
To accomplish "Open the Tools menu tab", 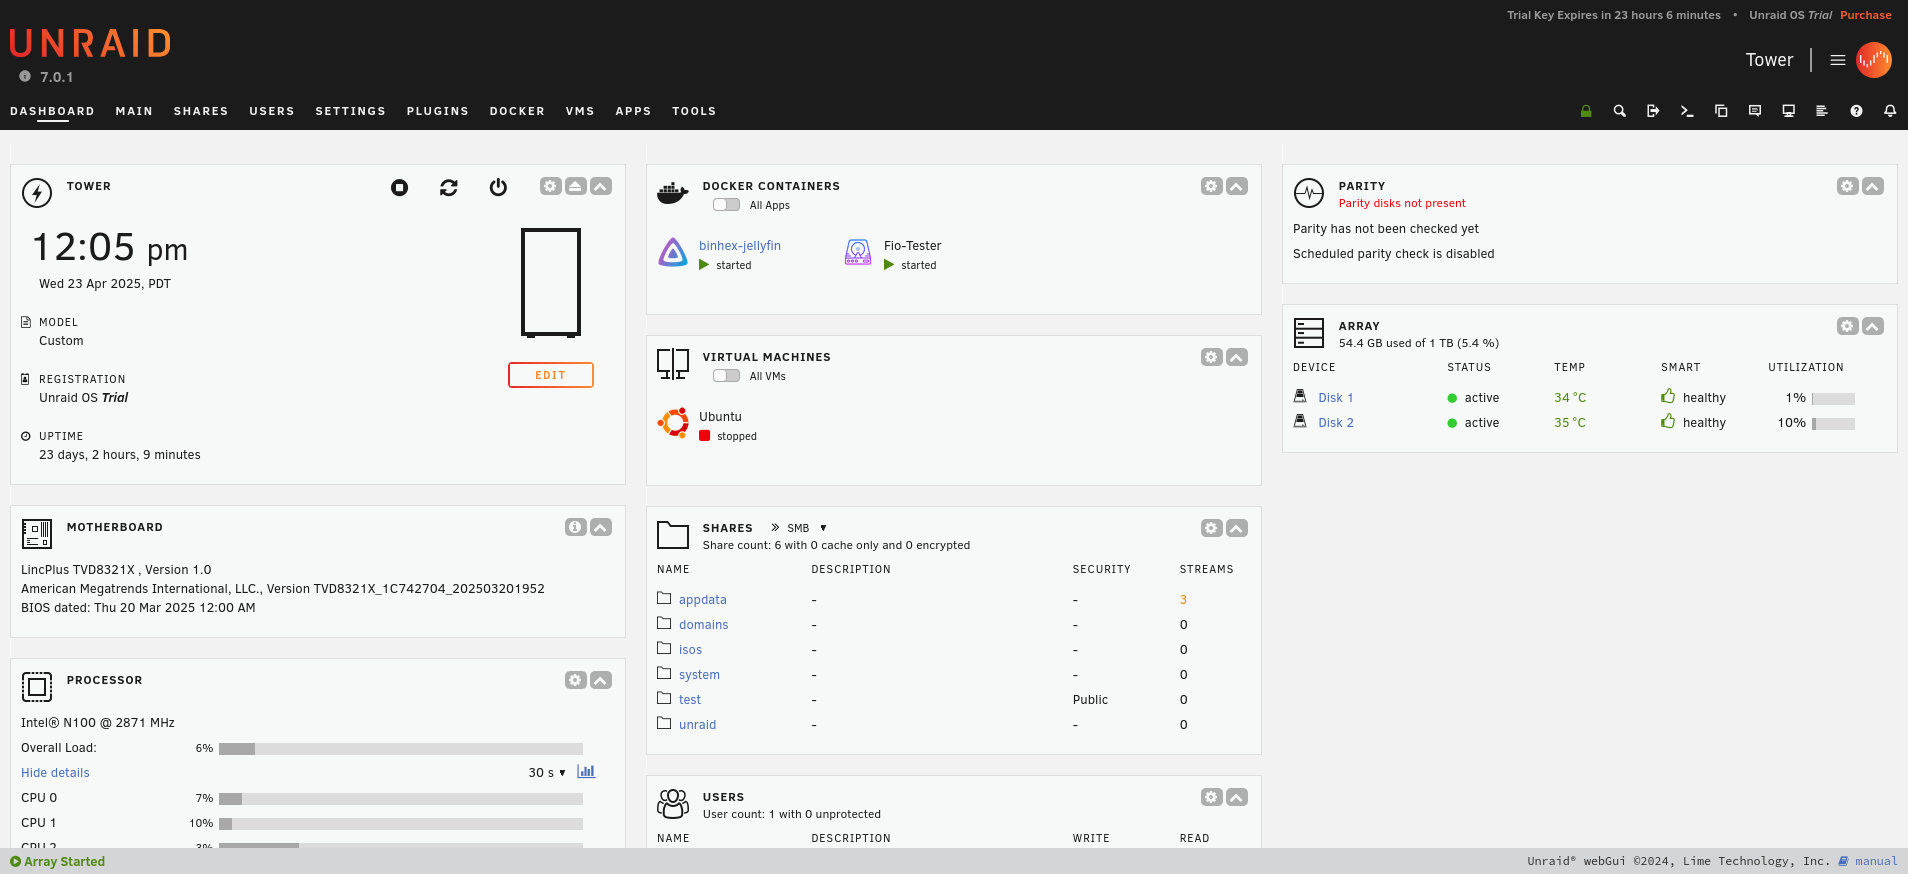I will click(x=694, y=111).
